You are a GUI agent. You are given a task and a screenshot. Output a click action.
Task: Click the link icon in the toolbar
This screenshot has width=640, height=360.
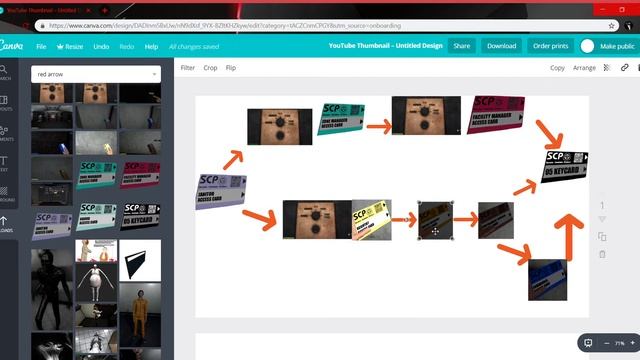coord(624,67)
